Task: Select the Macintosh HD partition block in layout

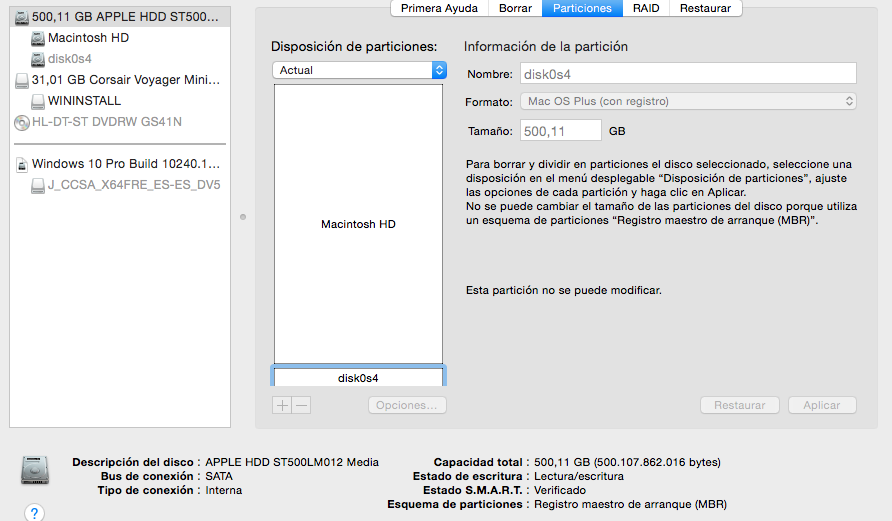Action: click(358, 224)
